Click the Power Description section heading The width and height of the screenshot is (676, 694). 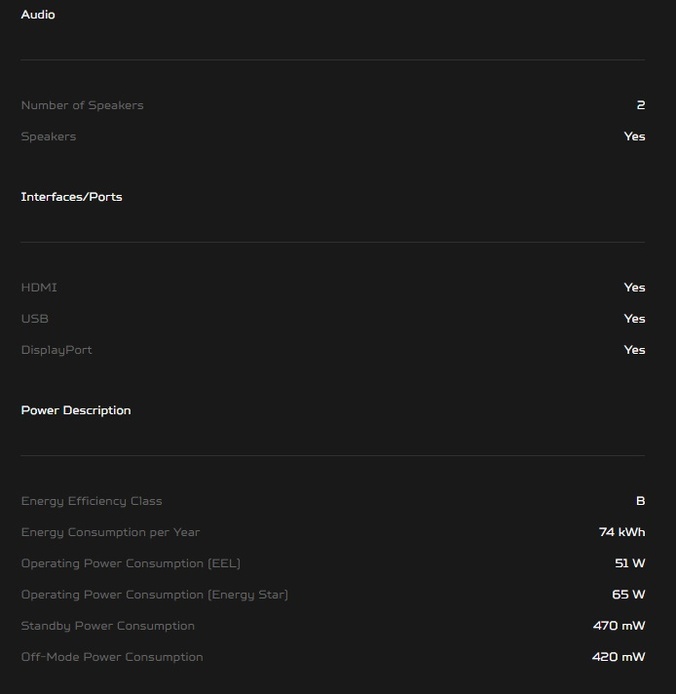point(76,410)
